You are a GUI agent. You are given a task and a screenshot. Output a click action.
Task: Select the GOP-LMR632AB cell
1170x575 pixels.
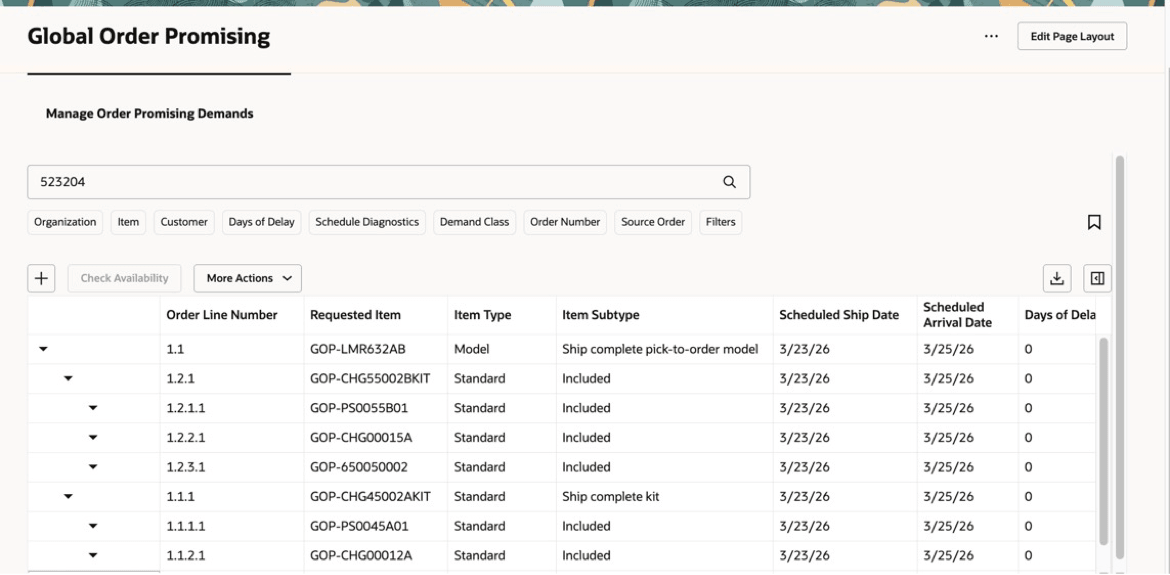(375, 349)
